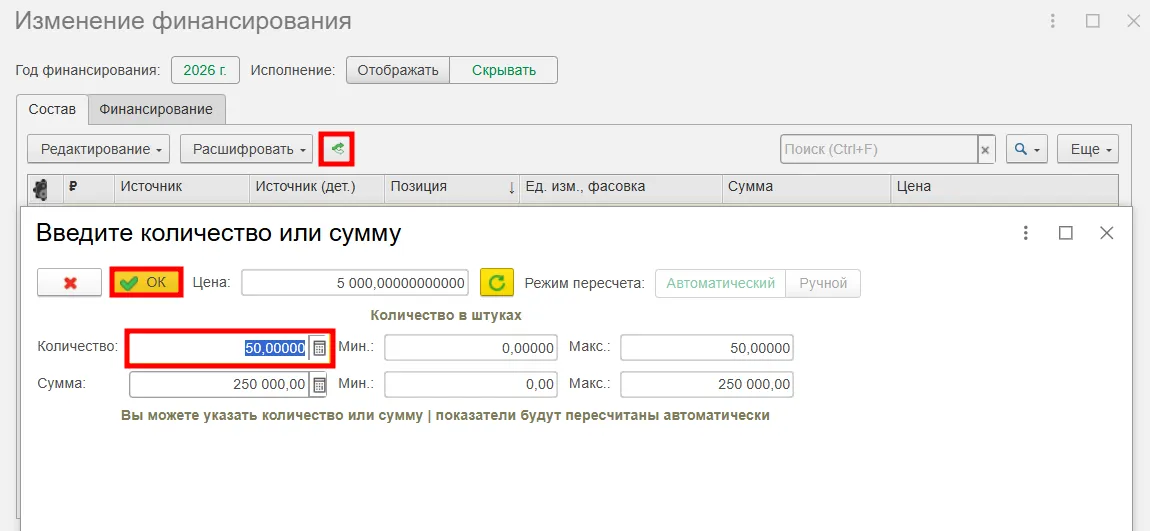
Task: Open the dialog's three-dot menu
Action: (x=1025, y=233)
